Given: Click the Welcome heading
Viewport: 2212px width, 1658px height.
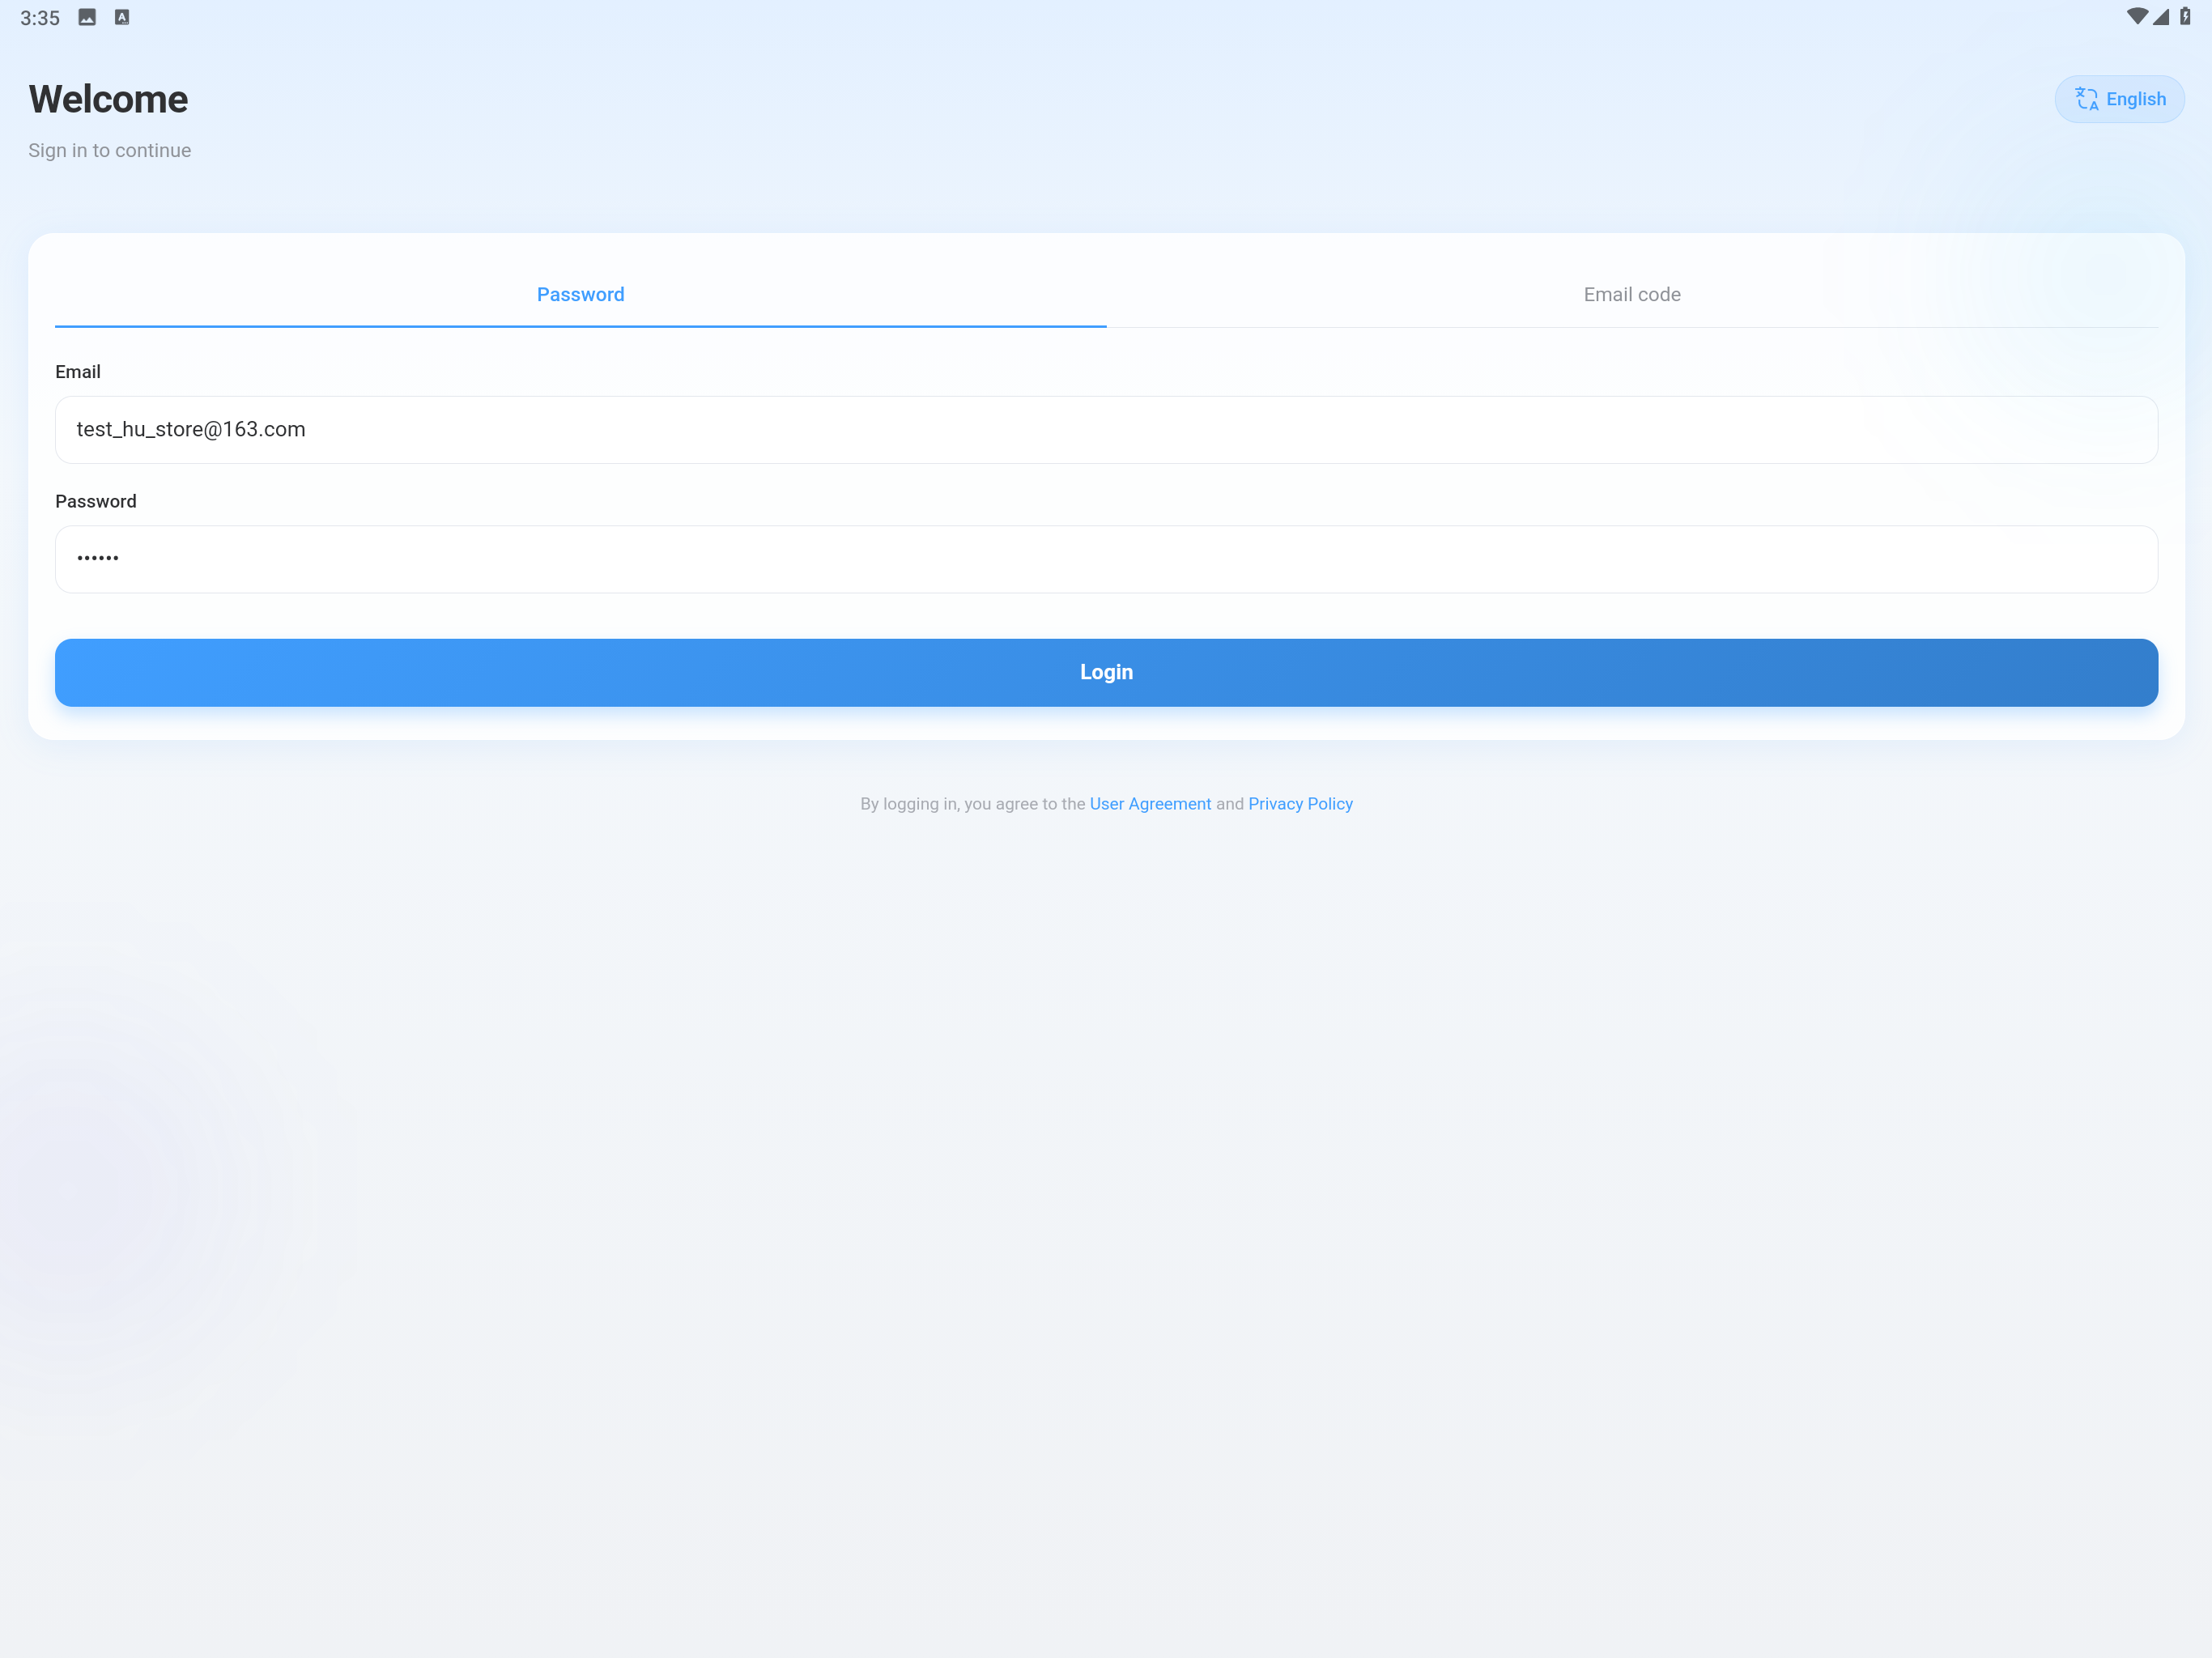Looking at the screenshot, I should click(x=108, y=99).
